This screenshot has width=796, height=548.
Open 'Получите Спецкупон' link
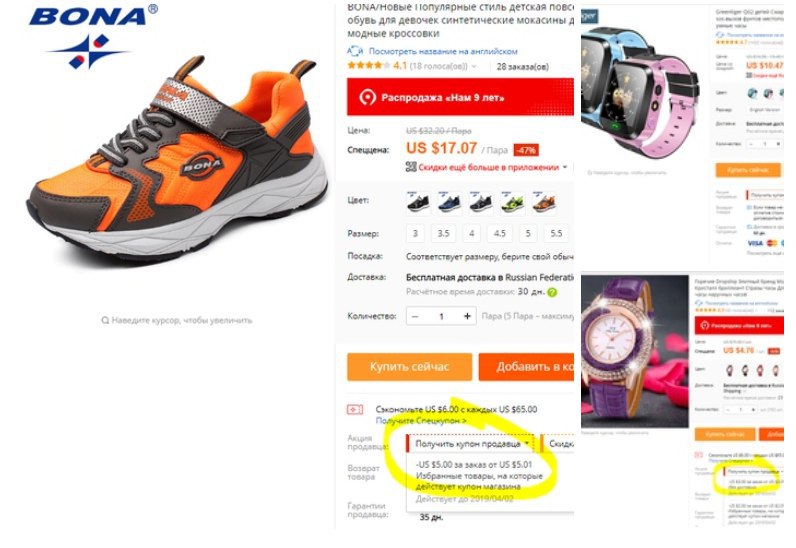pyautogui.click(x=421, y=421)
